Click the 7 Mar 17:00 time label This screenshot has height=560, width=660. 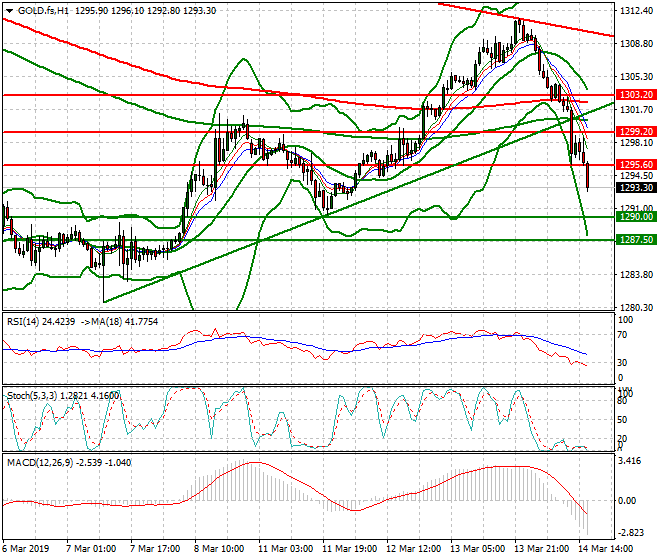click(155, 549)
